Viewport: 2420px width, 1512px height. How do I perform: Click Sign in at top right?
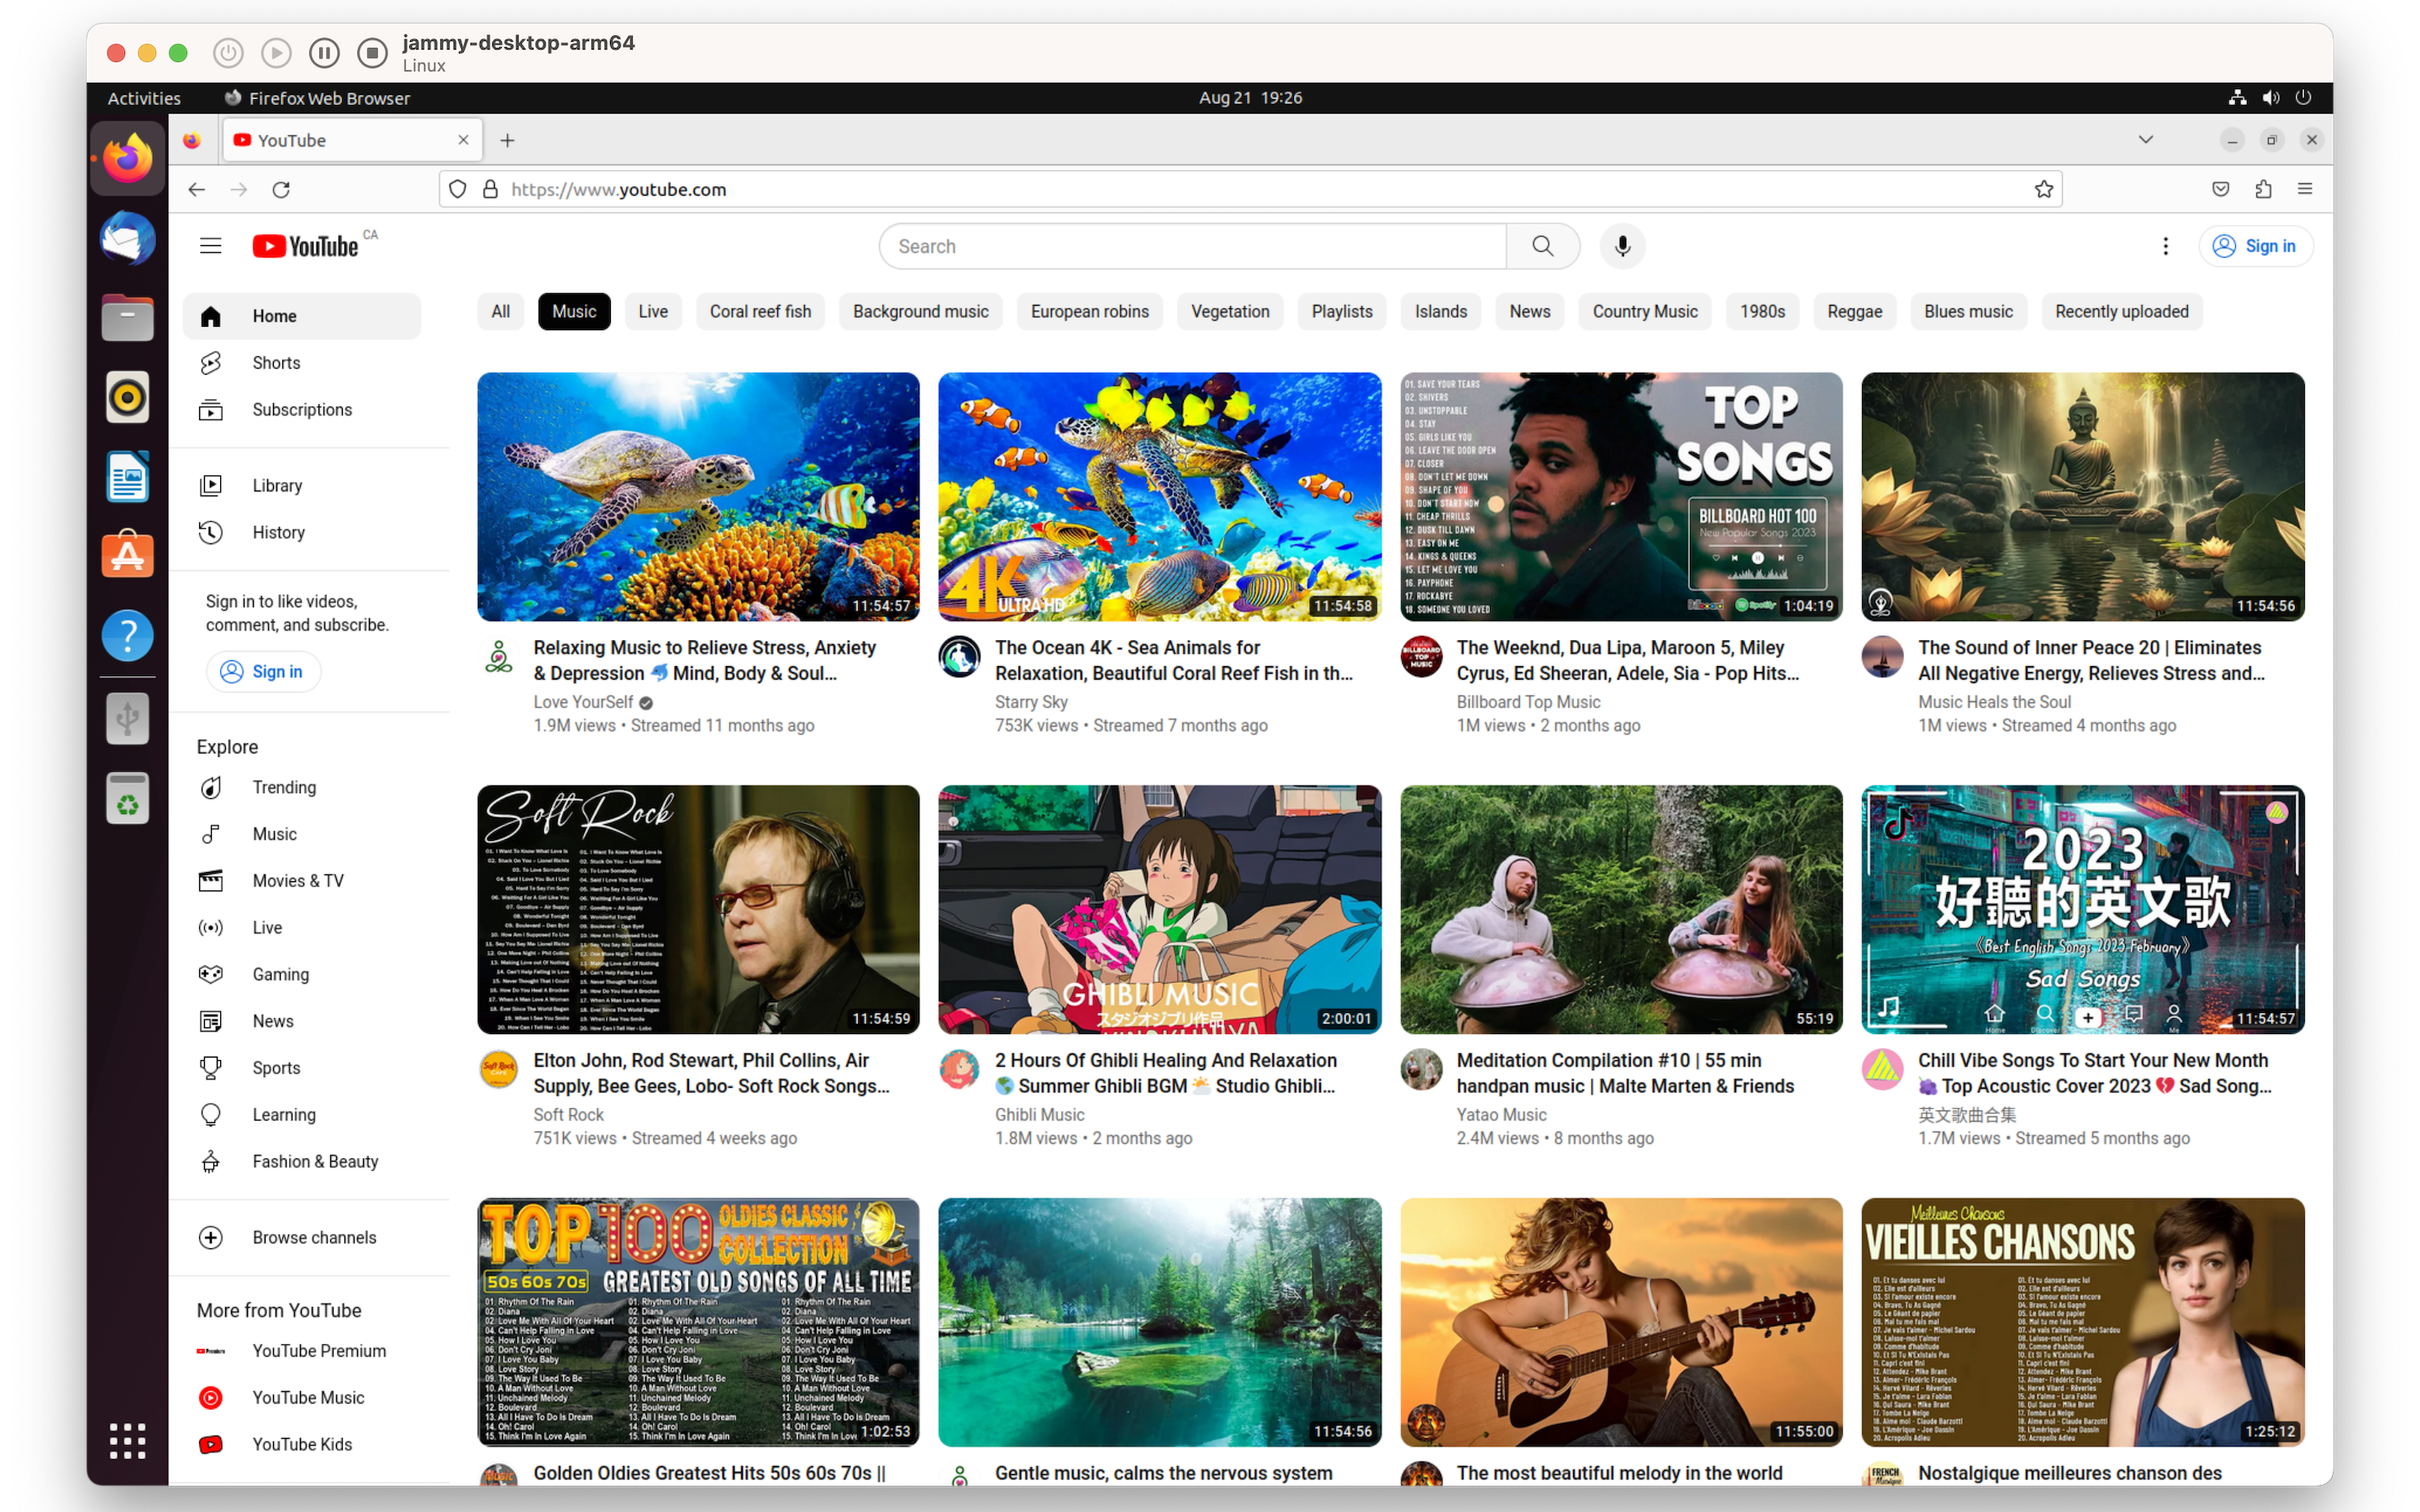pos(2255,246)
